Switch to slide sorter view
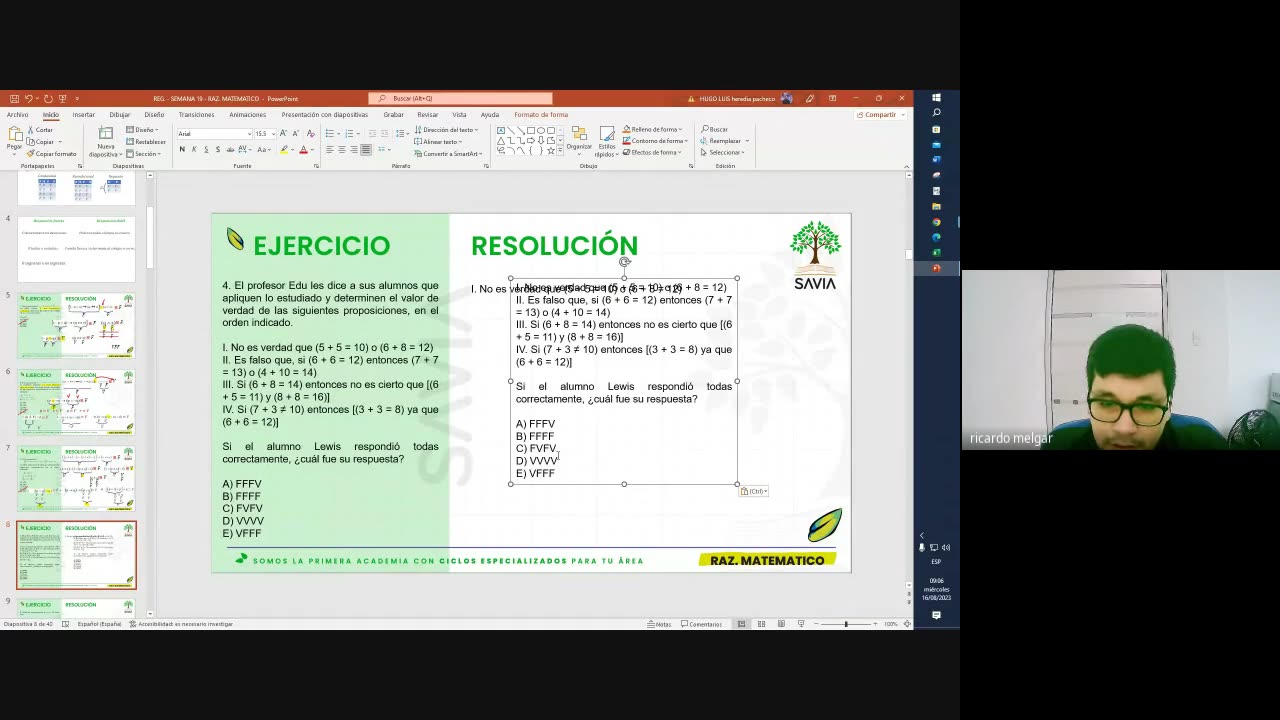1280x720 pixels. coord(761,624)
